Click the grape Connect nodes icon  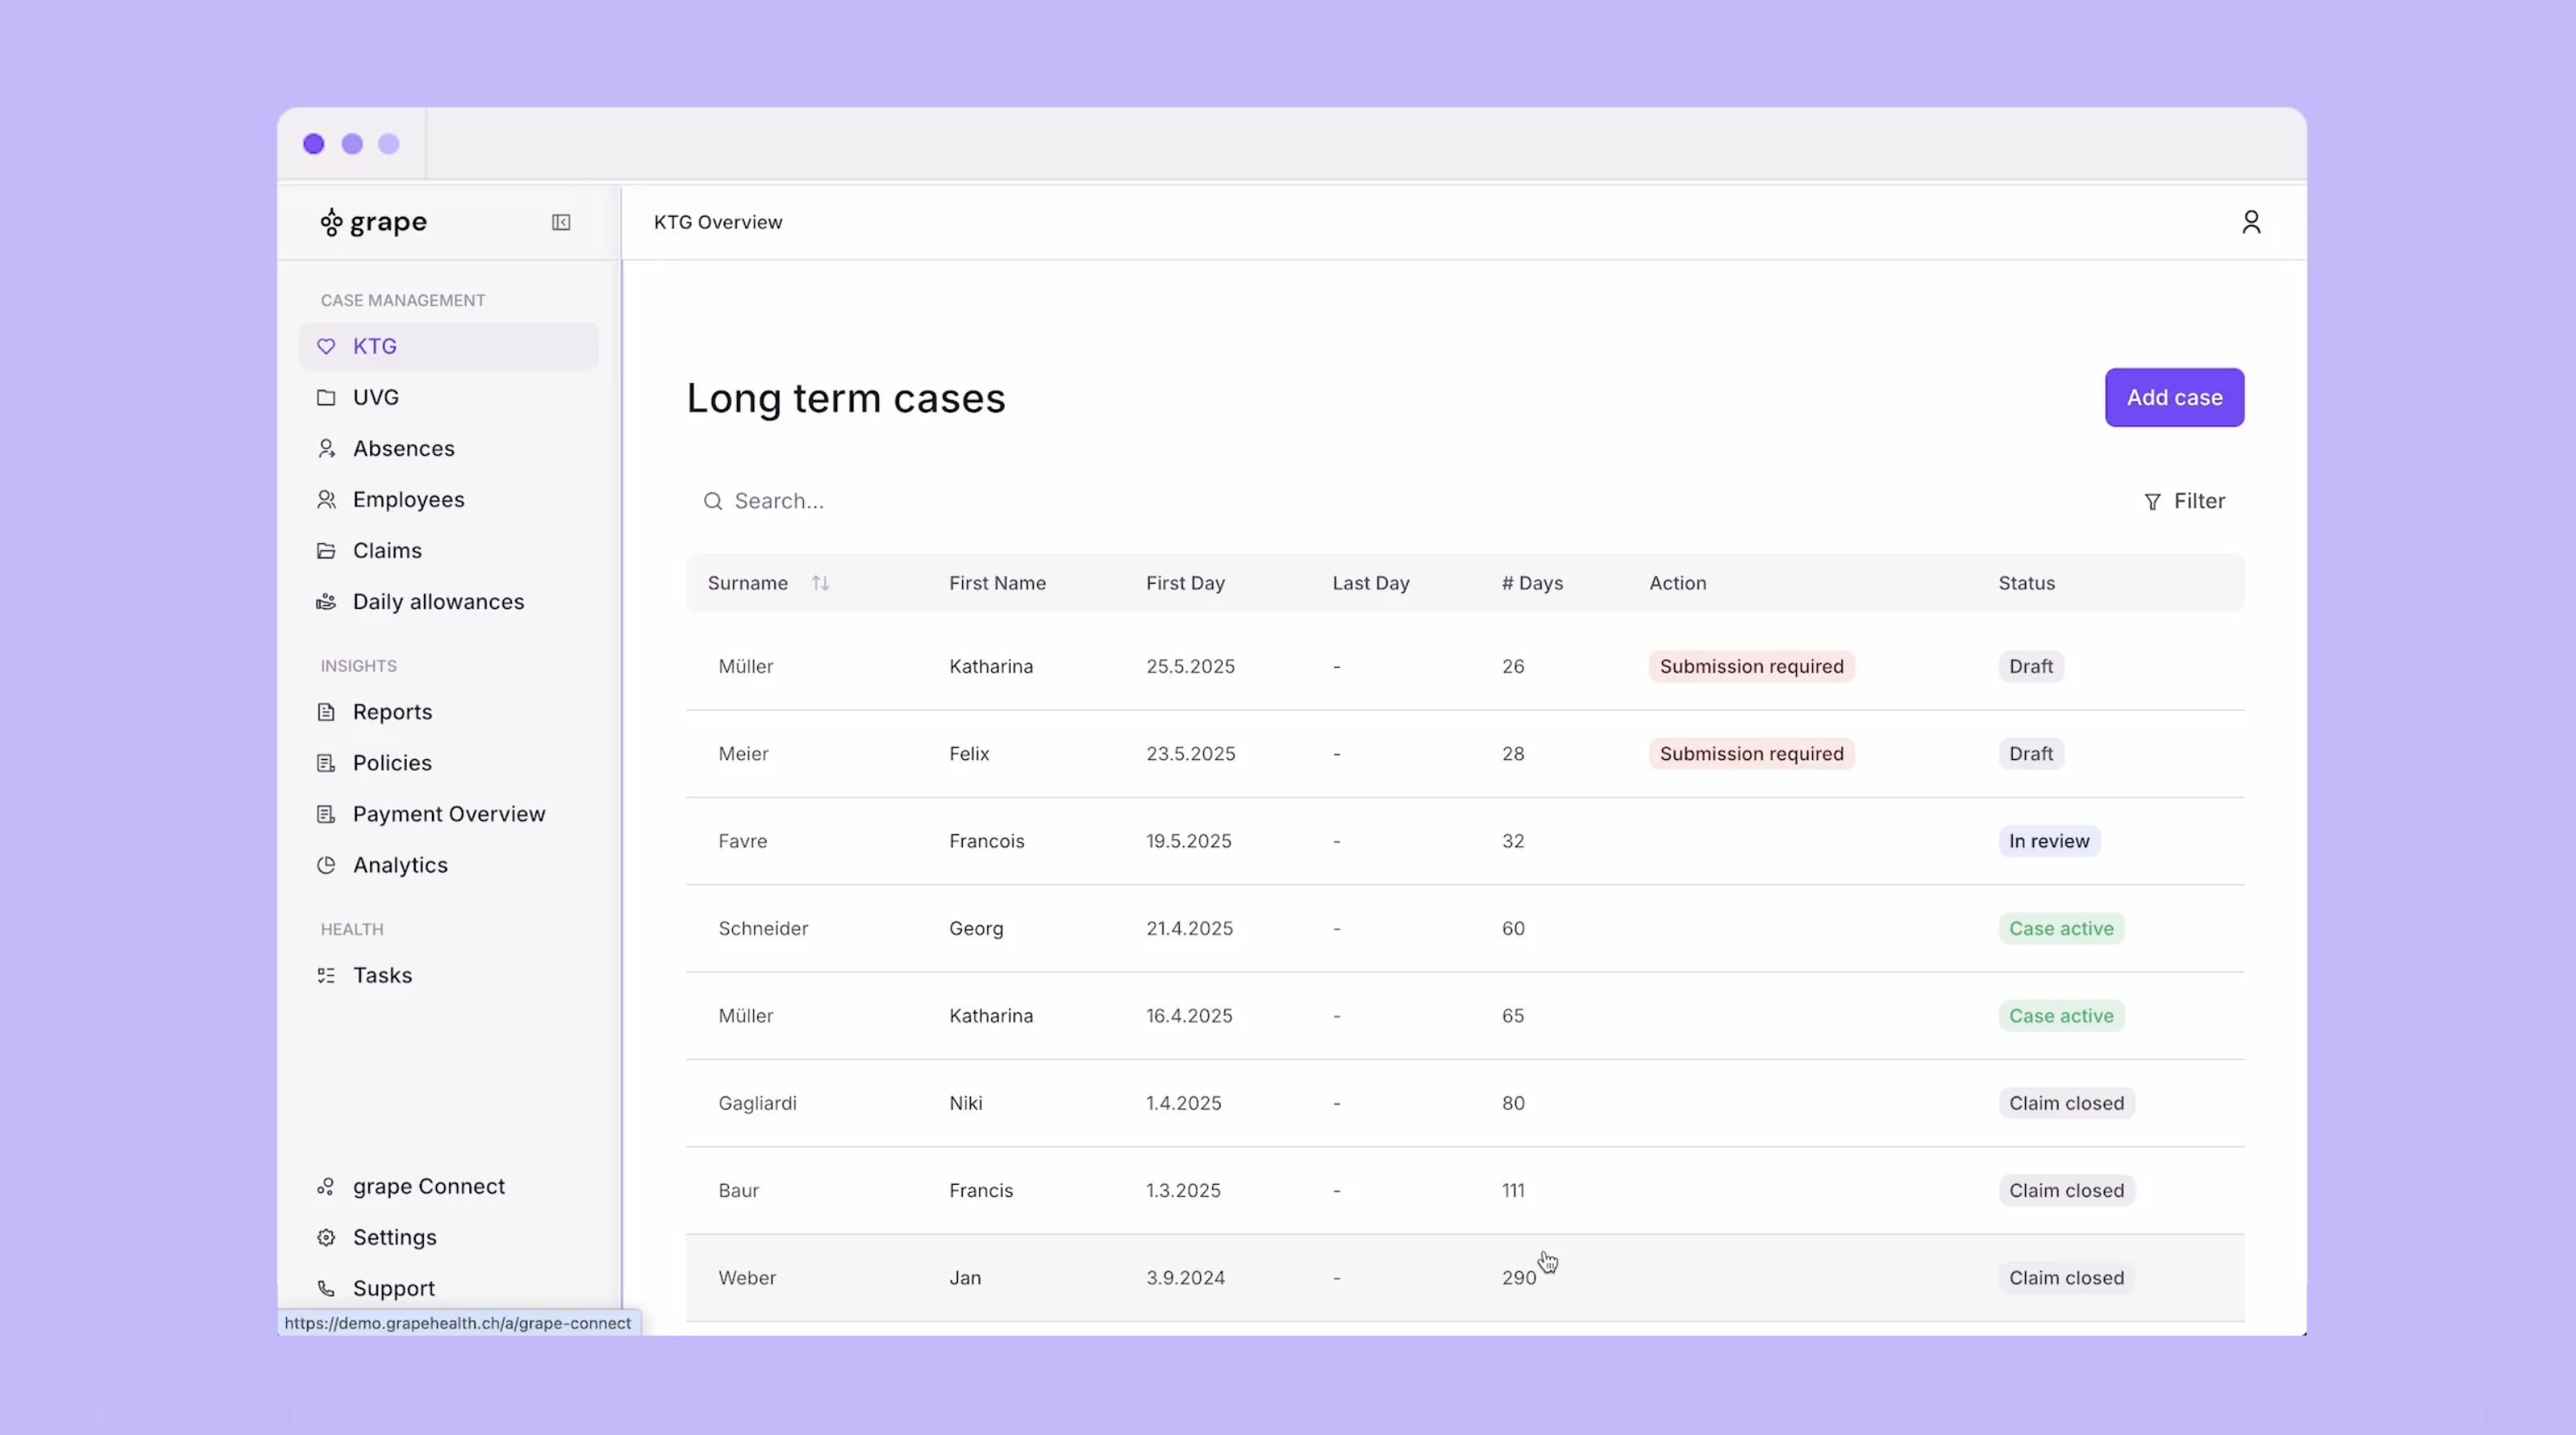coord(326,1186)
